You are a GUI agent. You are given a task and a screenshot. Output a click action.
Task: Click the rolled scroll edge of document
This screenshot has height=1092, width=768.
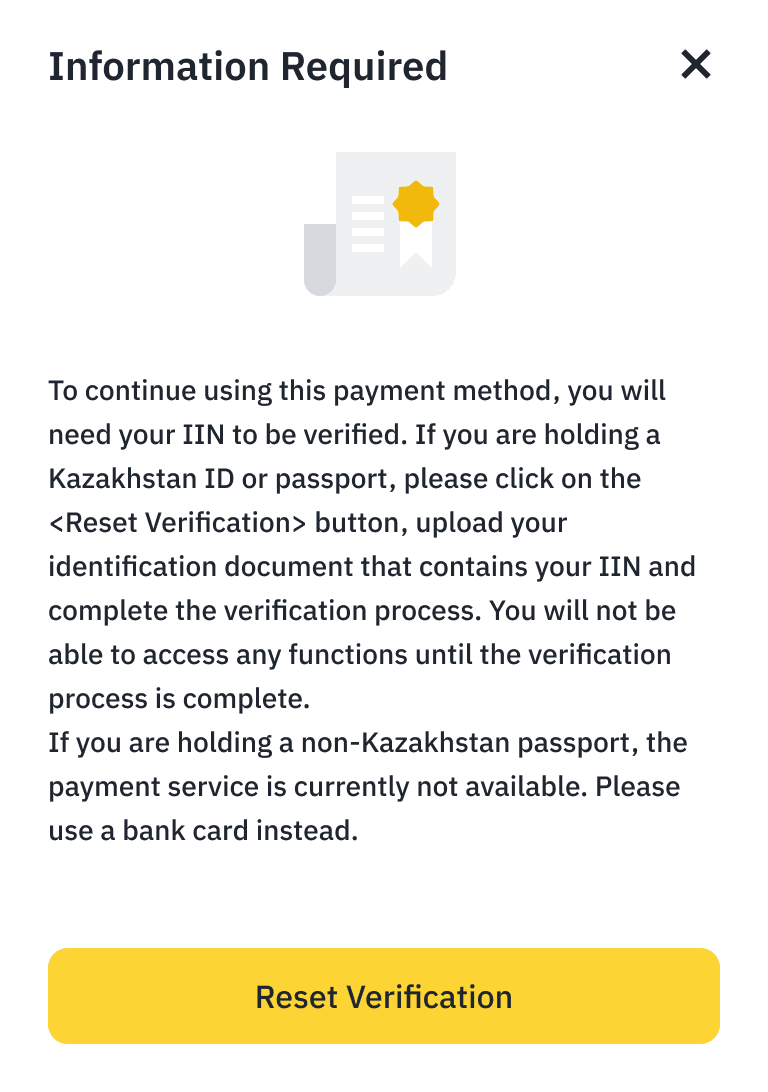[x=319, y=260]
